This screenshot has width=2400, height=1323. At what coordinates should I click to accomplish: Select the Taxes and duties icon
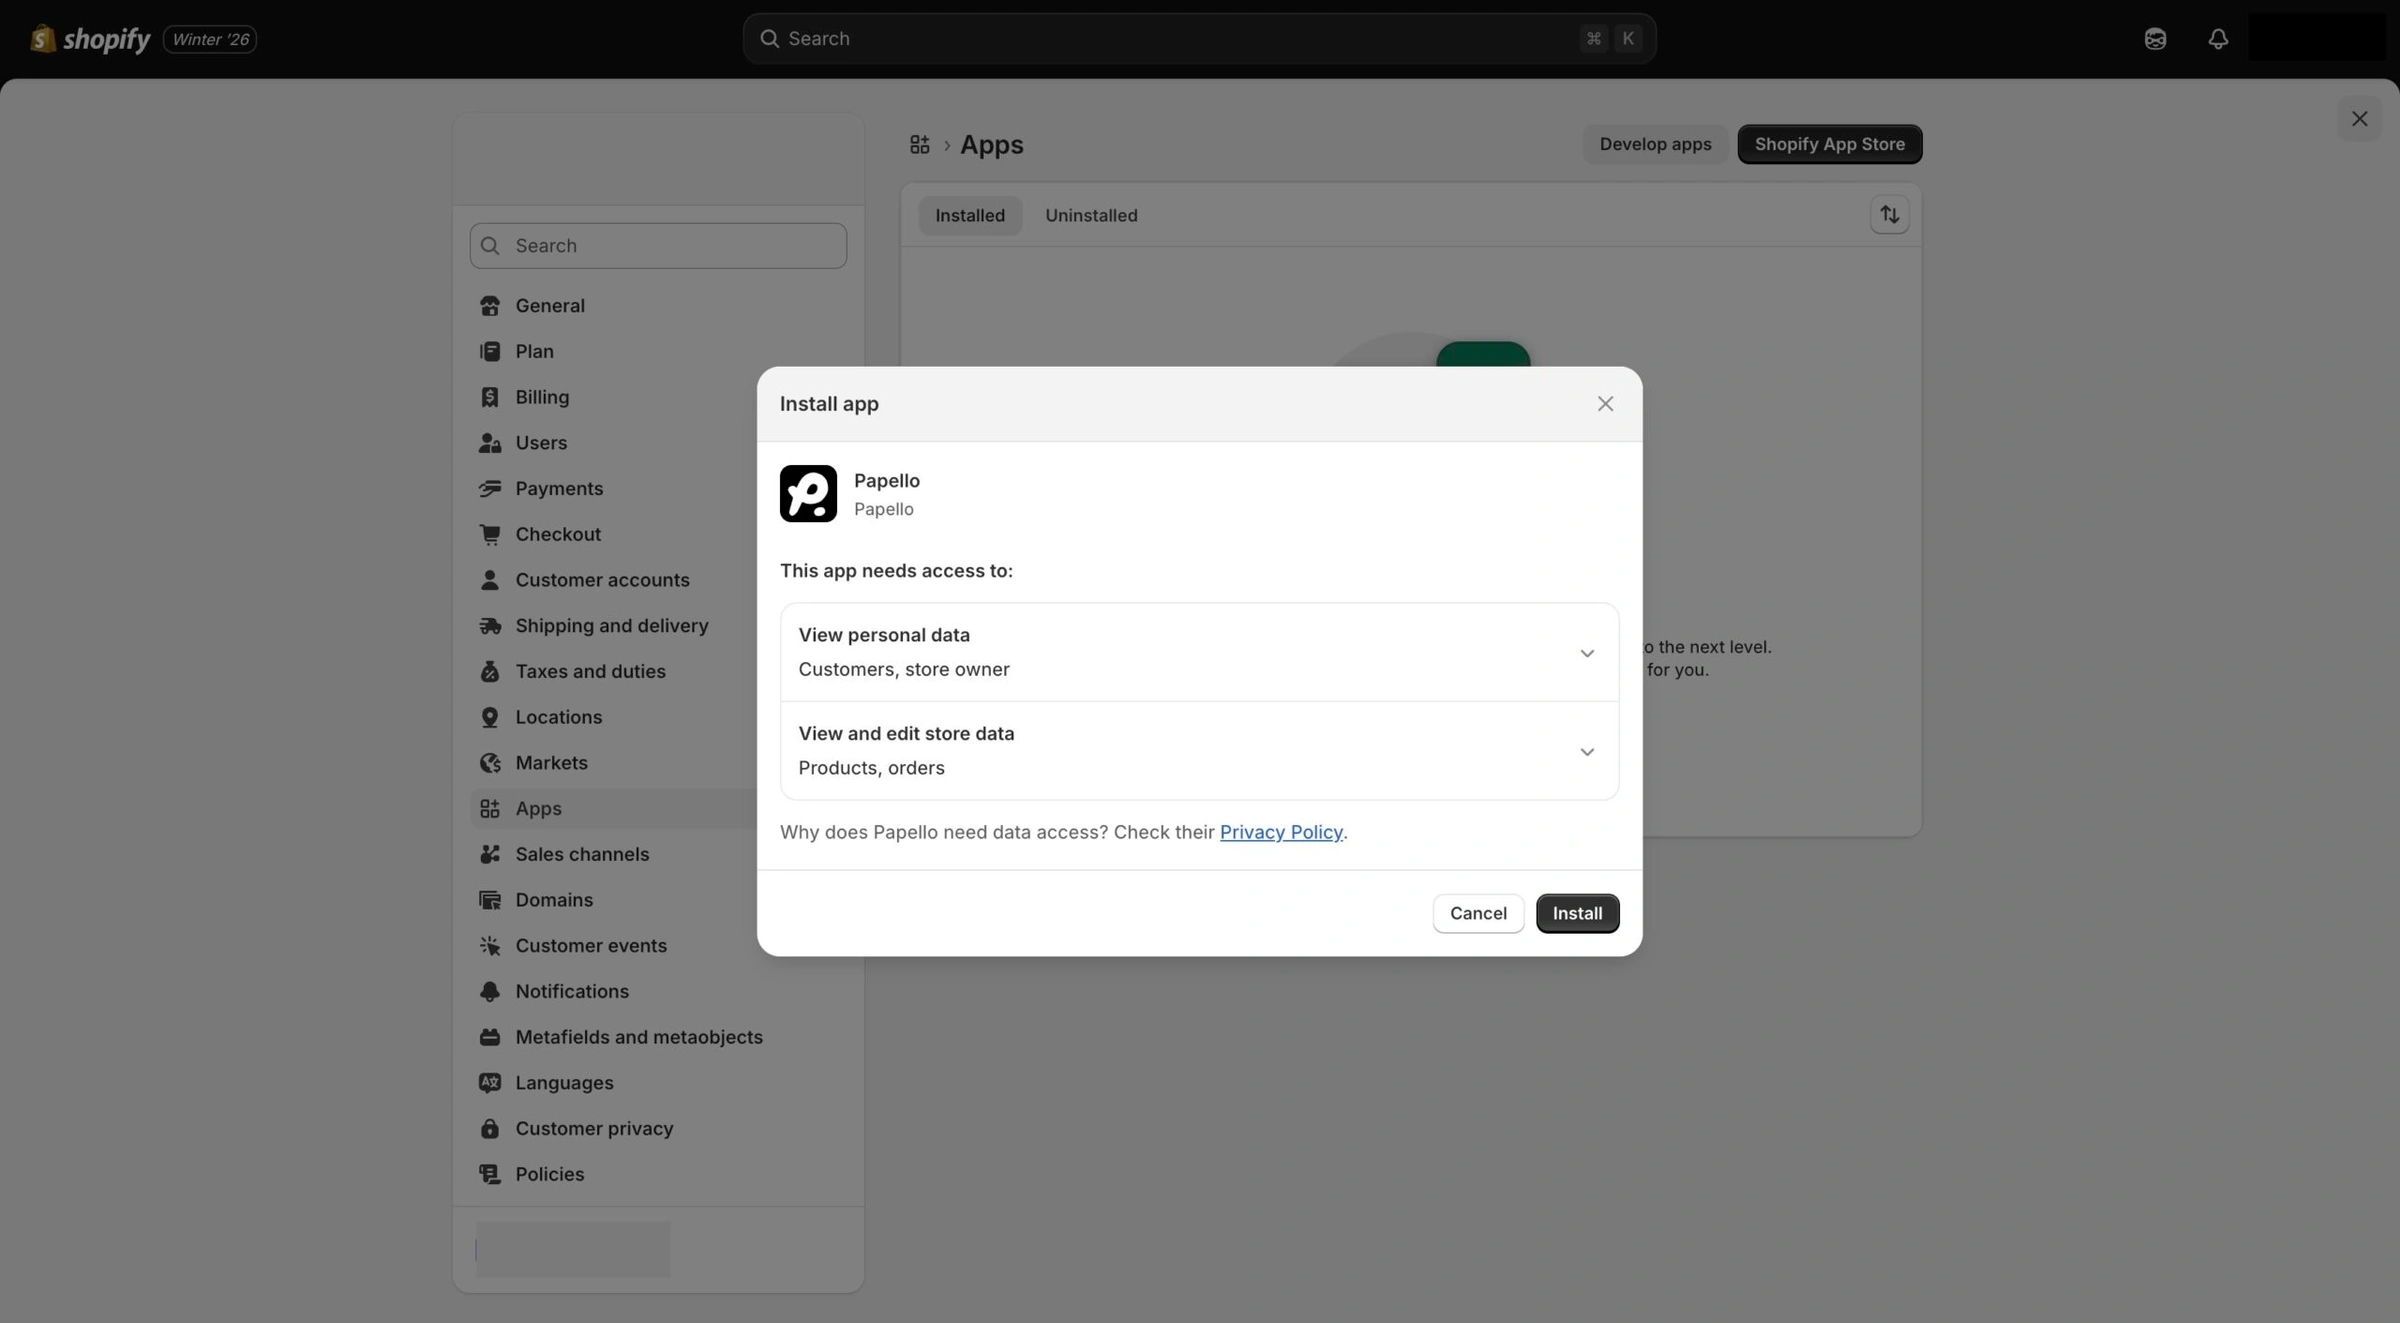tap(490, 671)
